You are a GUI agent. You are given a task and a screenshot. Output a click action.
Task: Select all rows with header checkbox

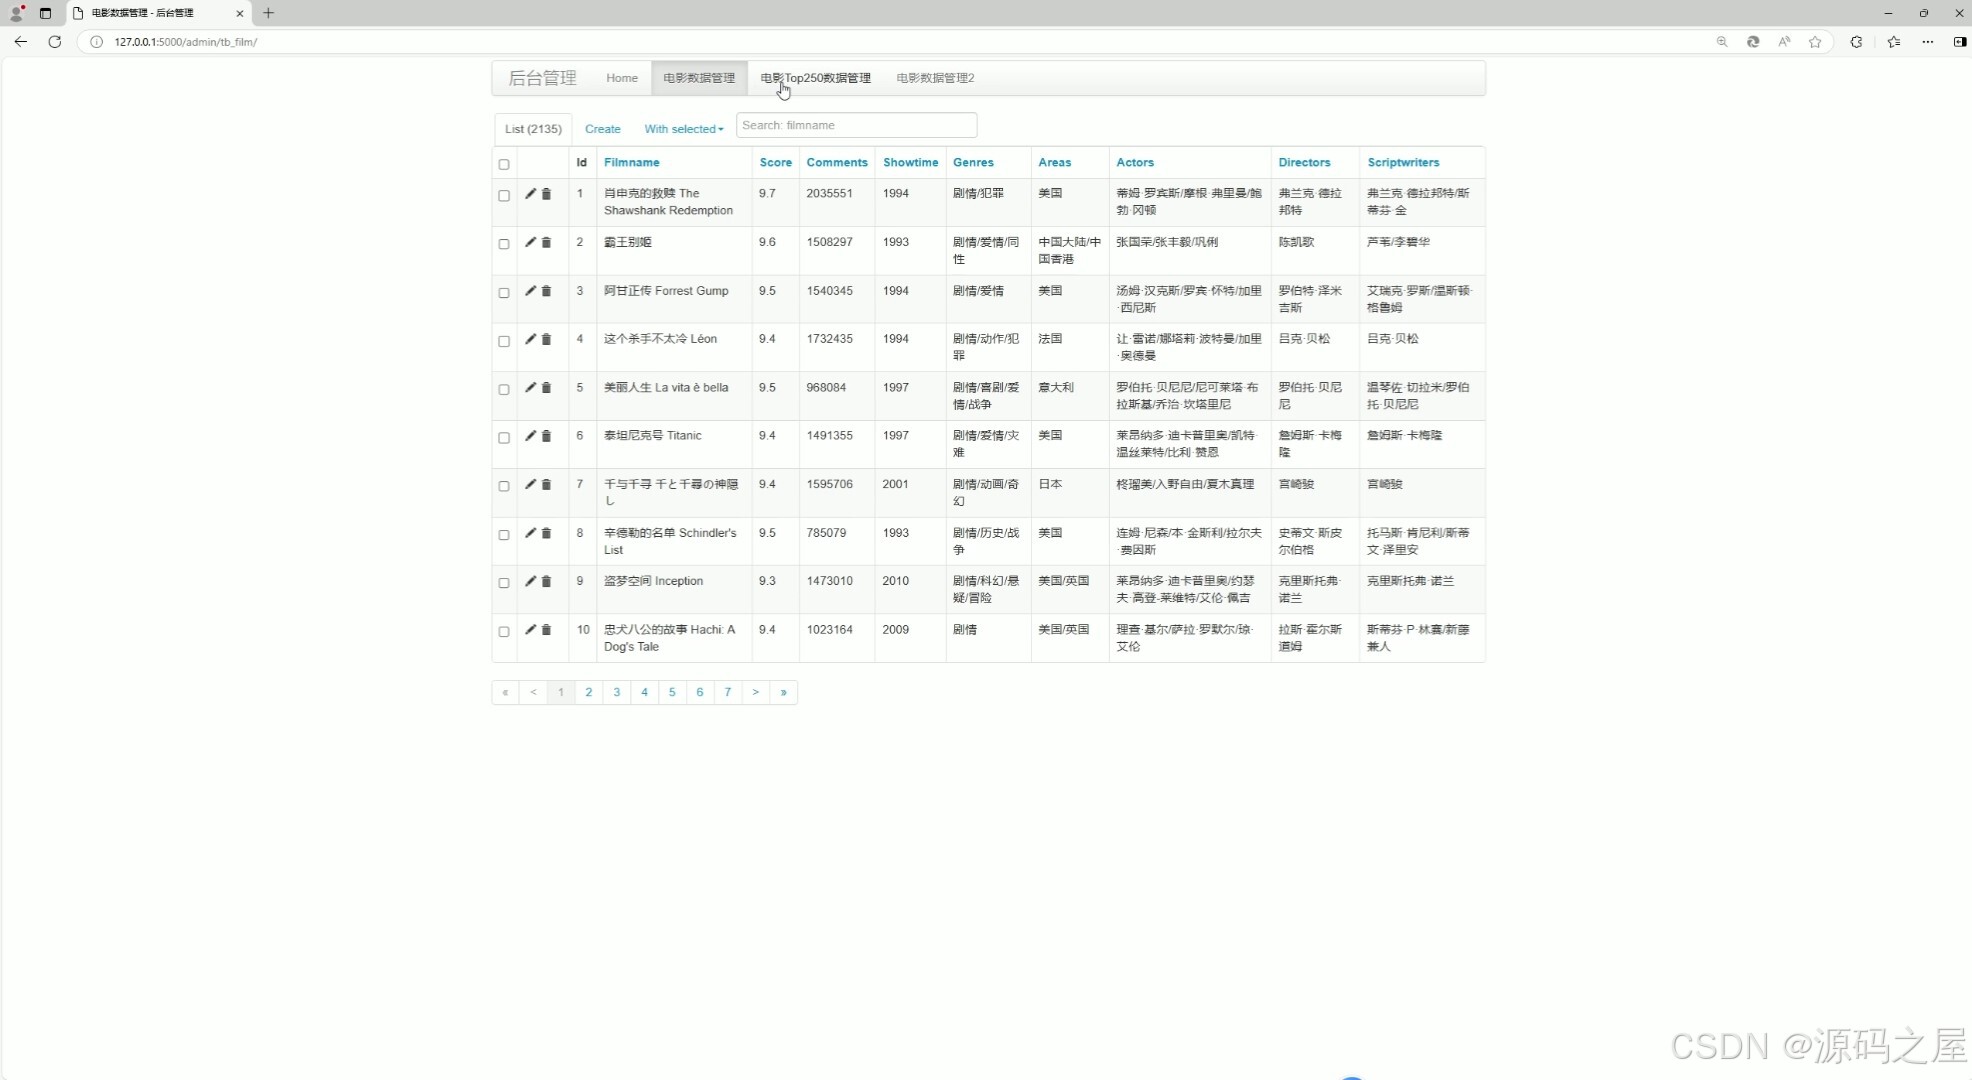pyautogui.click(x=504, y=164)
